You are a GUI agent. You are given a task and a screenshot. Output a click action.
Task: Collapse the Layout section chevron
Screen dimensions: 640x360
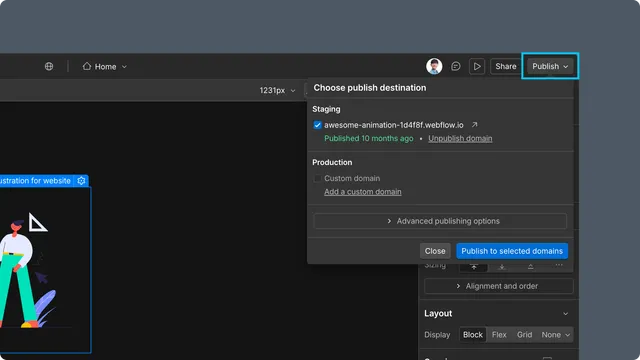[565, 313]
